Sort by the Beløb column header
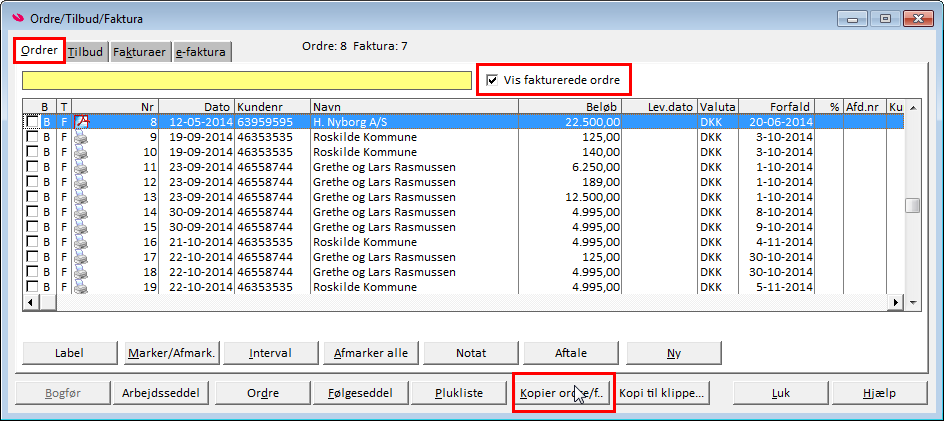This screenshot has width=944, height=421. pyautogui.click(x=570, y=107)
